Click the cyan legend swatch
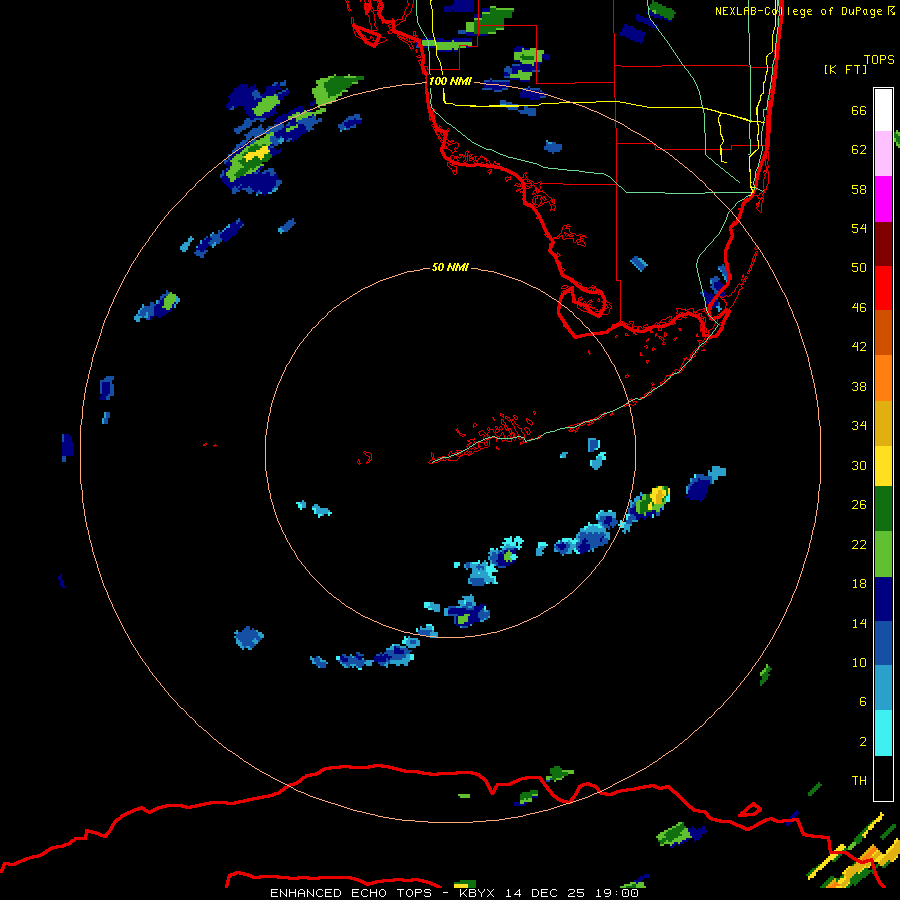 (x=883, y=733)
